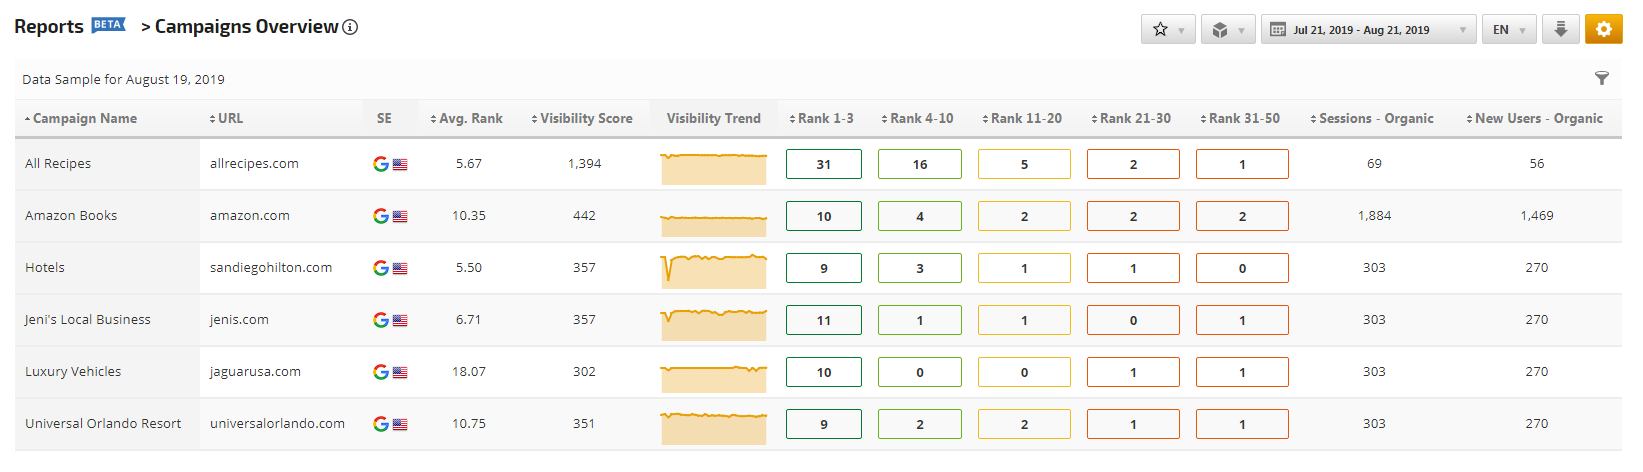Screen dimensions: 1643x472
Task: Click the US flag in Hotels row
Action: pyautogui.click(x=400, y=269)
